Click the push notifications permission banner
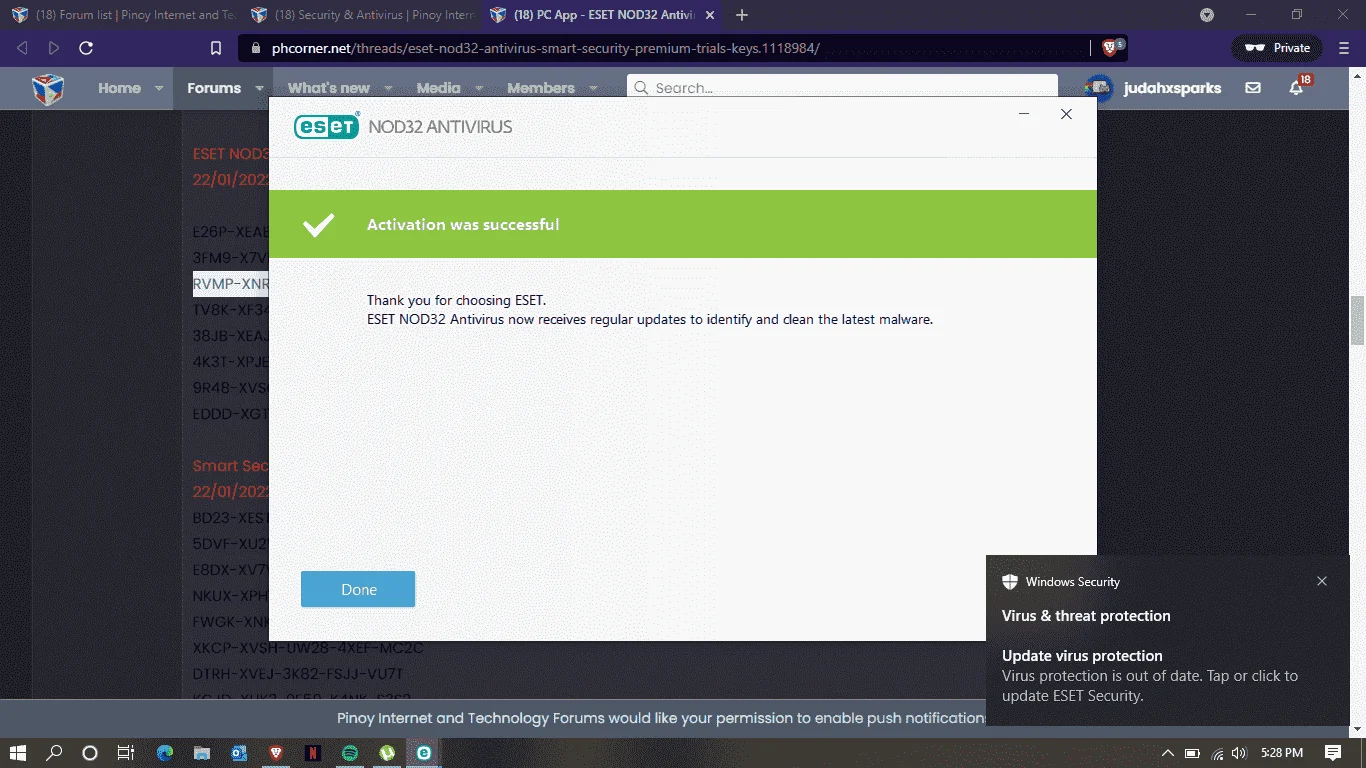Image resolution: width=1366 pixels, height=768 pixels. [x=660, y=718]
